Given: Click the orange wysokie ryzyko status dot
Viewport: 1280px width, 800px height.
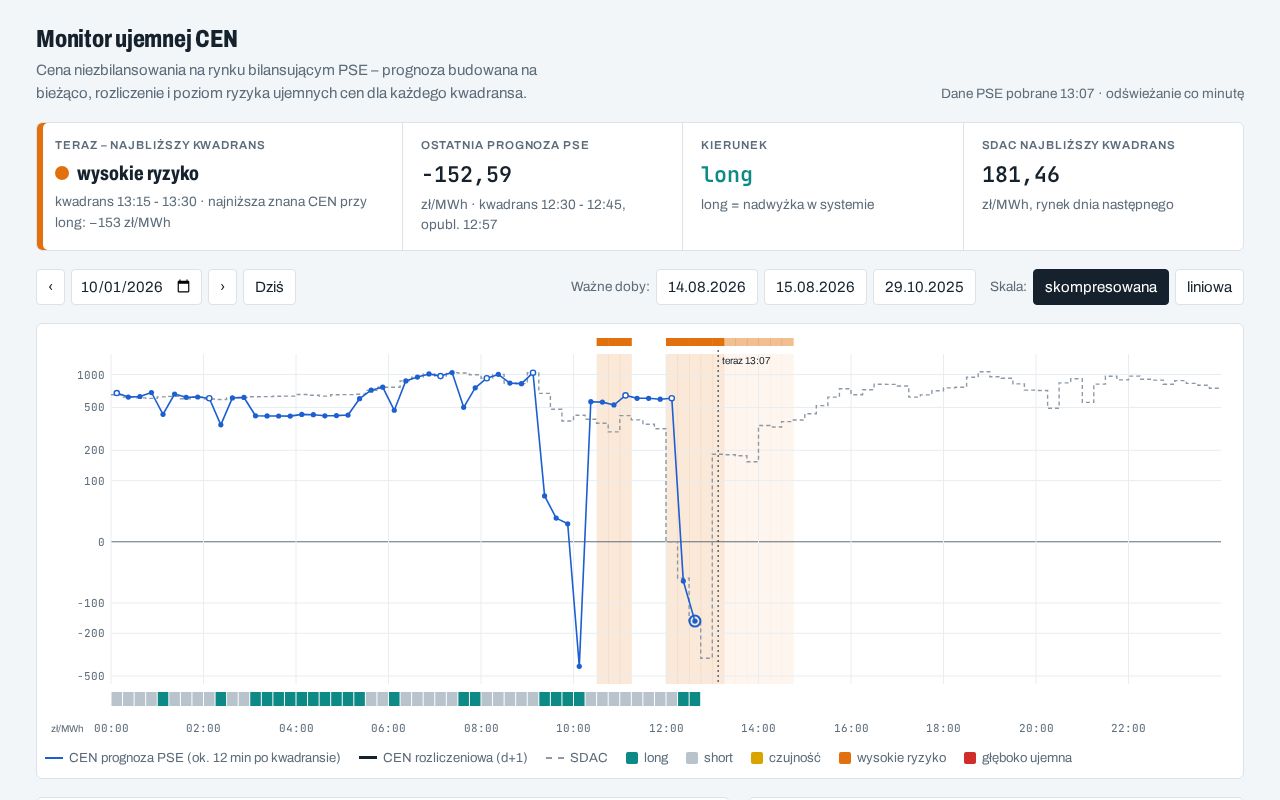Looking at the screenshot, I should tap(62, 173).
